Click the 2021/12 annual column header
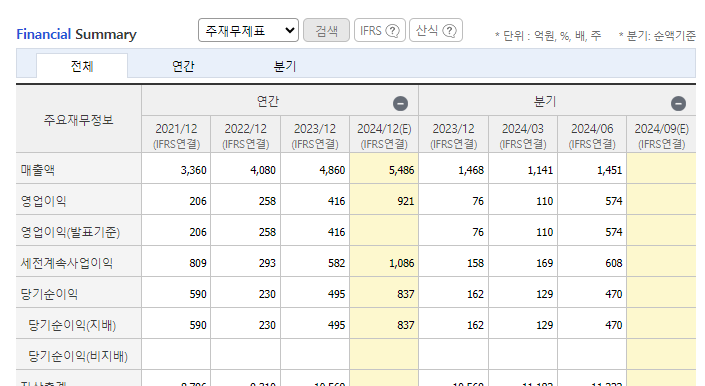705x386 pixels. [176, 134]
